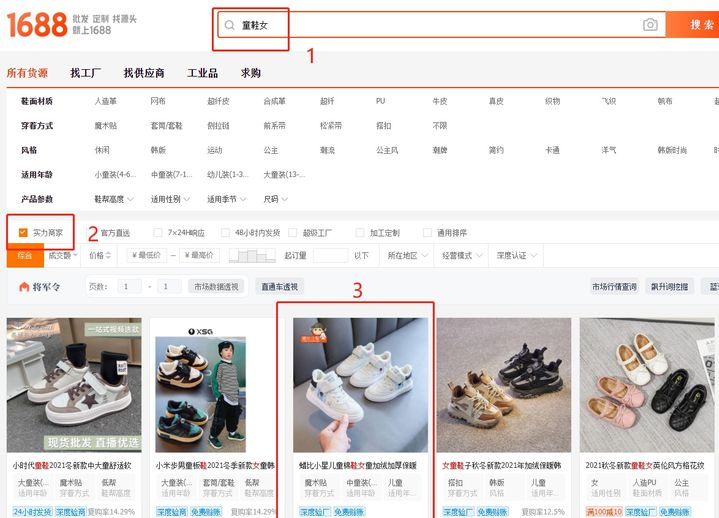This screenshot has width=719, height=518.
Task: Expand the 鞋帮高度 dropdown
Action: [113, 199]
